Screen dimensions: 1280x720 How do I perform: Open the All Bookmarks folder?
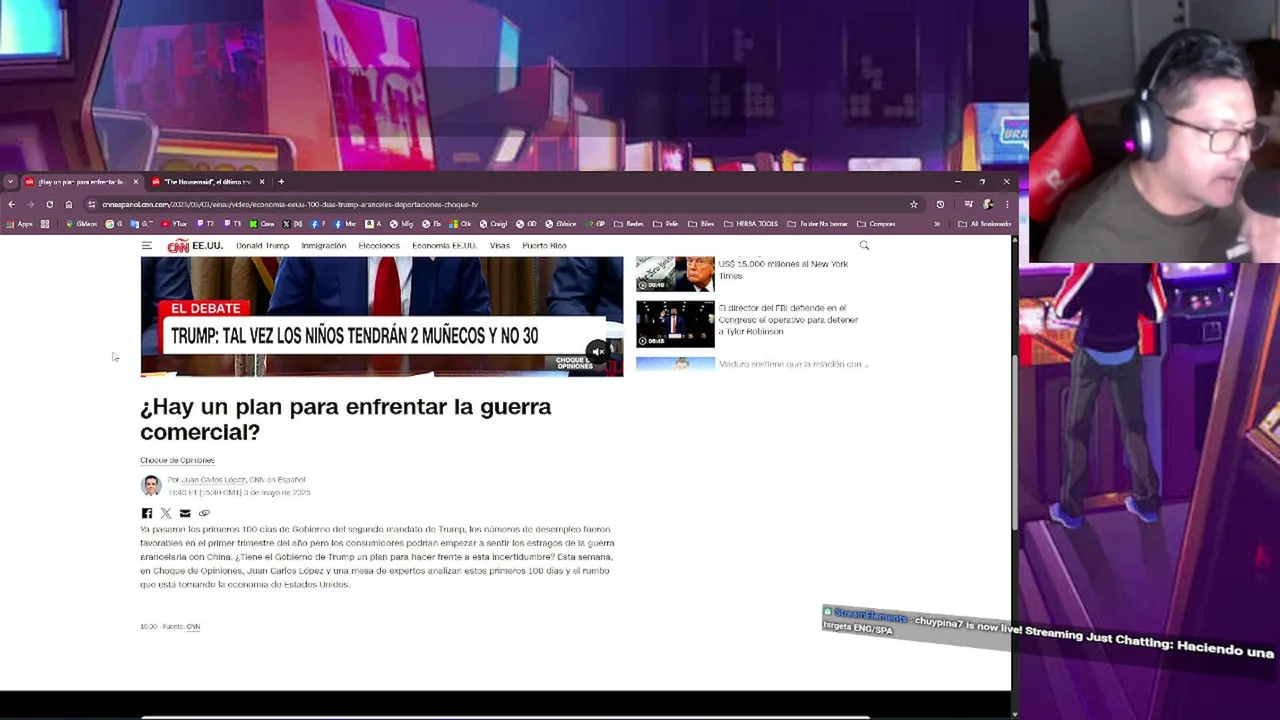984,224
